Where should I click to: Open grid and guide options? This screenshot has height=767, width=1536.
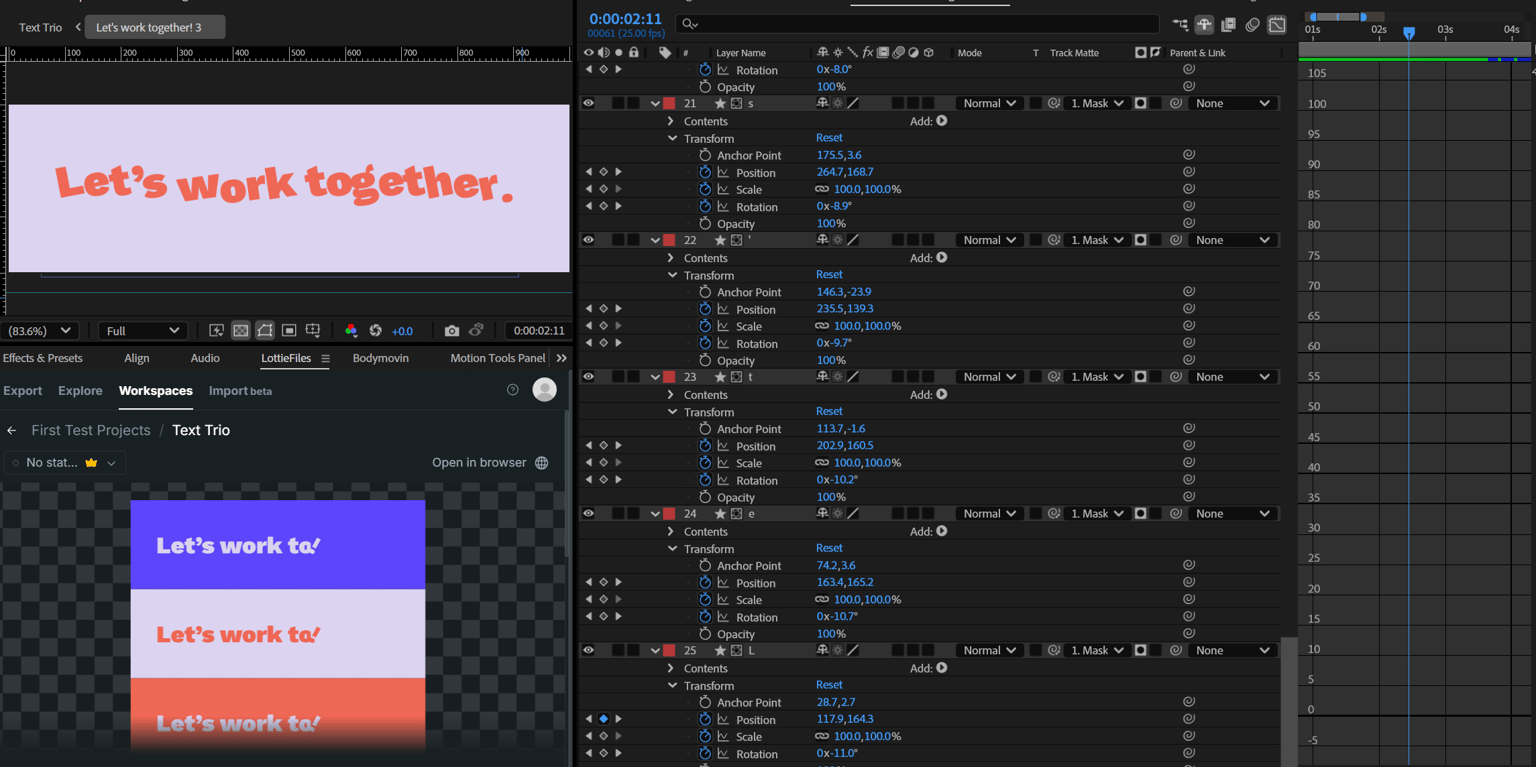[x=313, y=330]
